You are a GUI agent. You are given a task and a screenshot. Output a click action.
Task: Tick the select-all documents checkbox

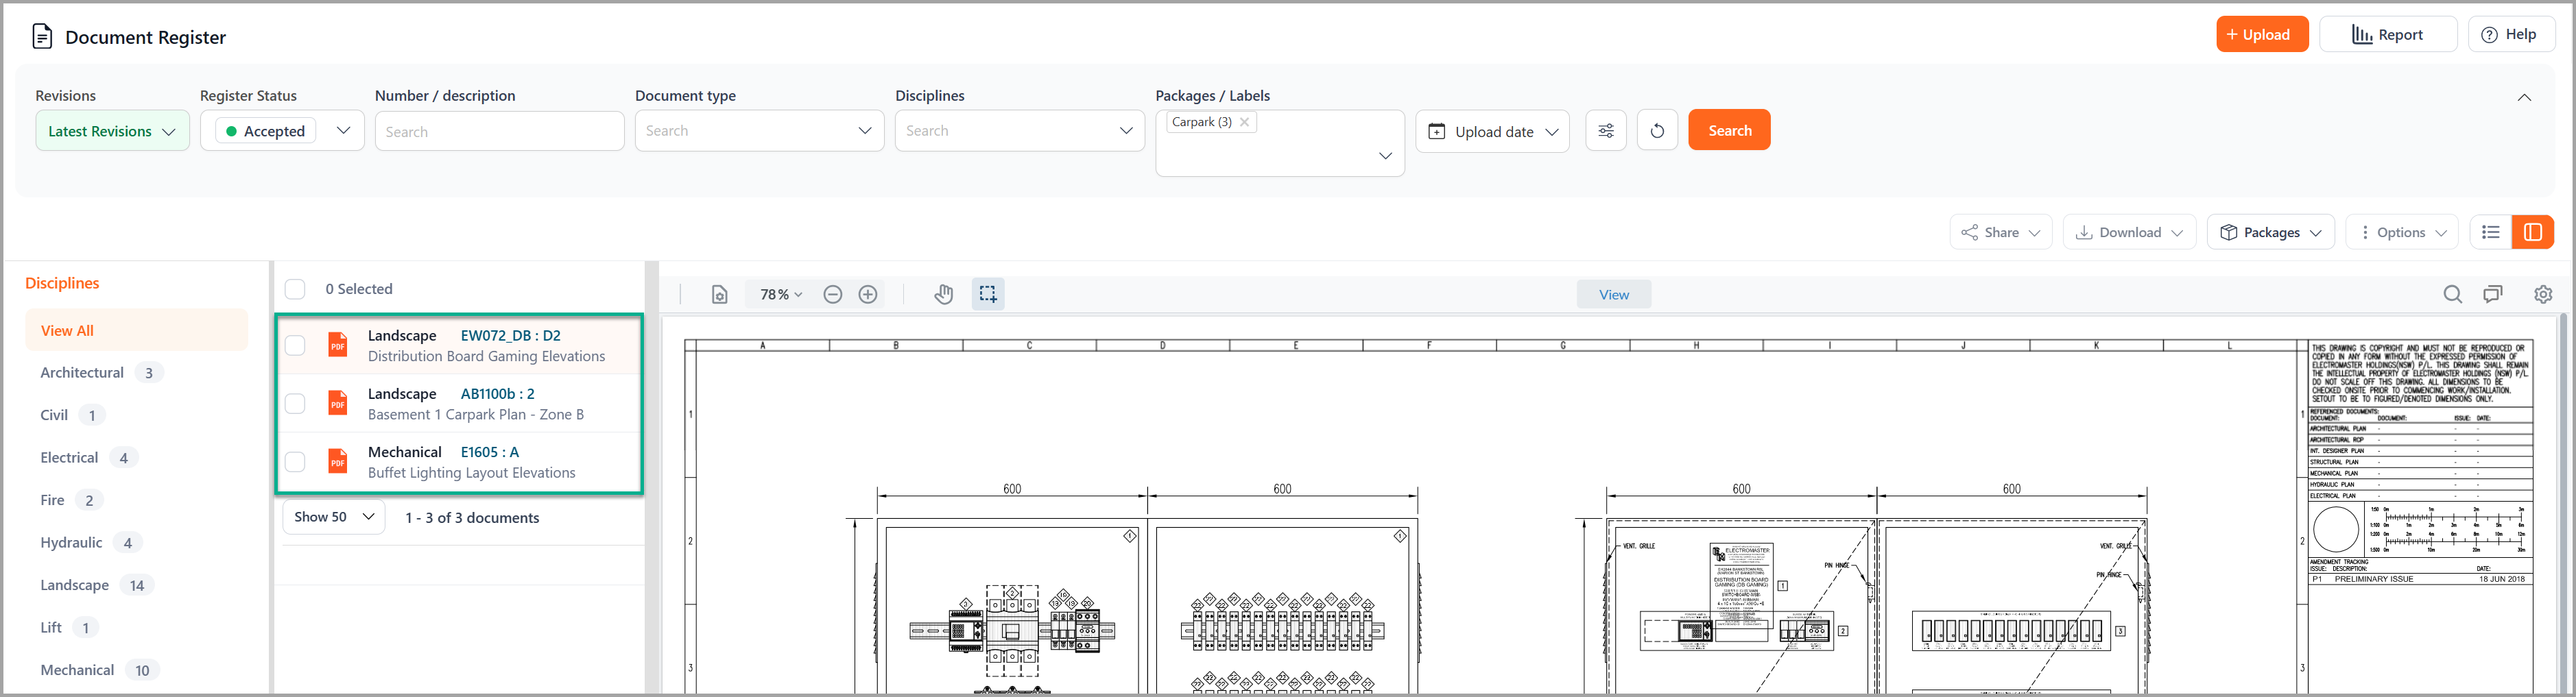[x=295, y=289]
